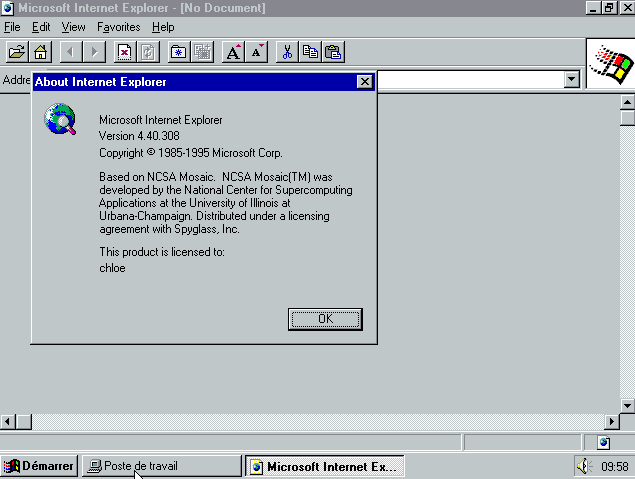Click the licensed user name chloe
Viewport: 635px width, 479px height.
[112, 268]
